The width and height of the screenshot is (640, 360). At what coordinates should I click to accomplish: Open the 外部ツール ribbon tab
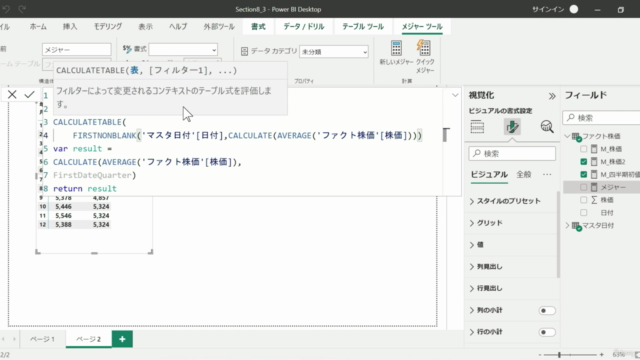click(x=219, y=27)
